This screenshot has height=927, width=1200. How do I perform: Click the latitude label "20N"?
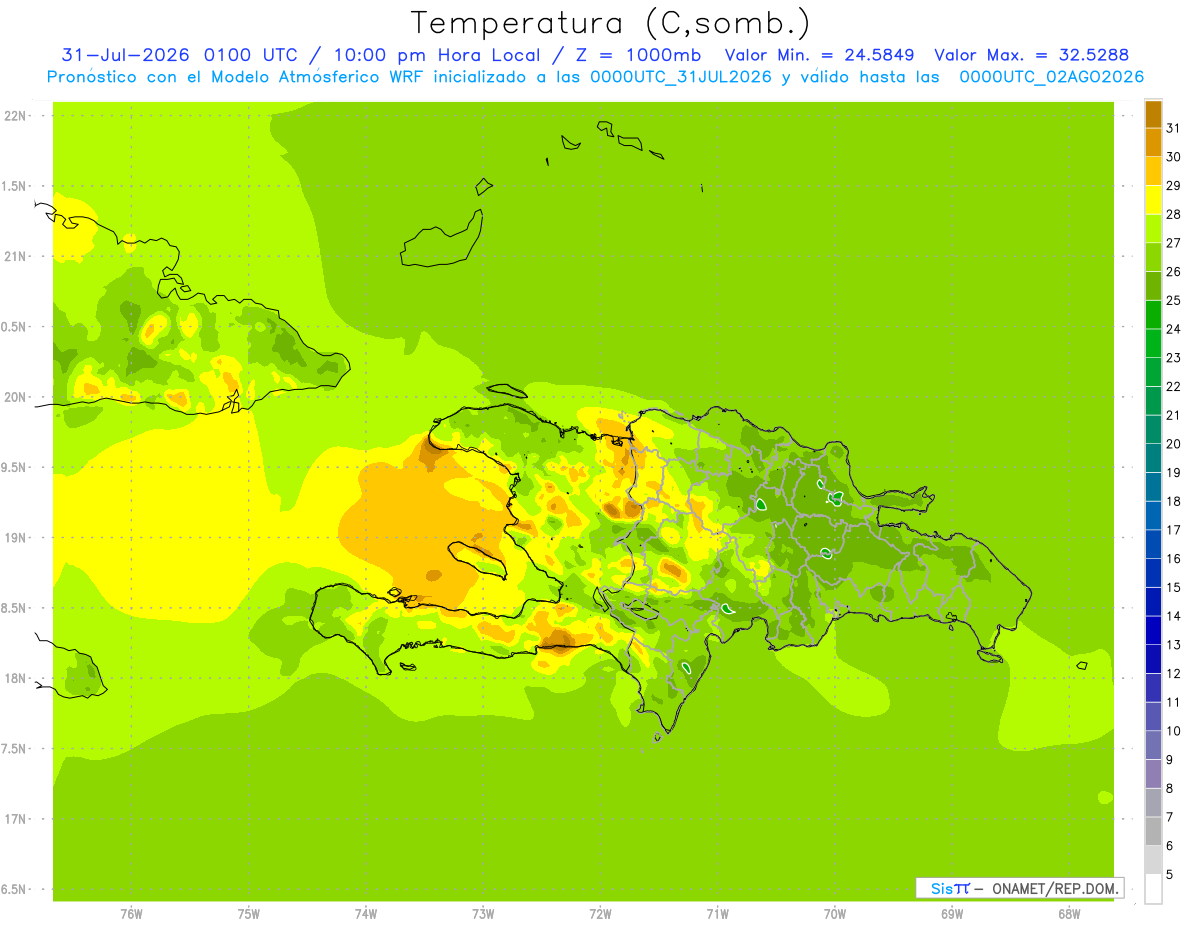click(x=16, y=397)
